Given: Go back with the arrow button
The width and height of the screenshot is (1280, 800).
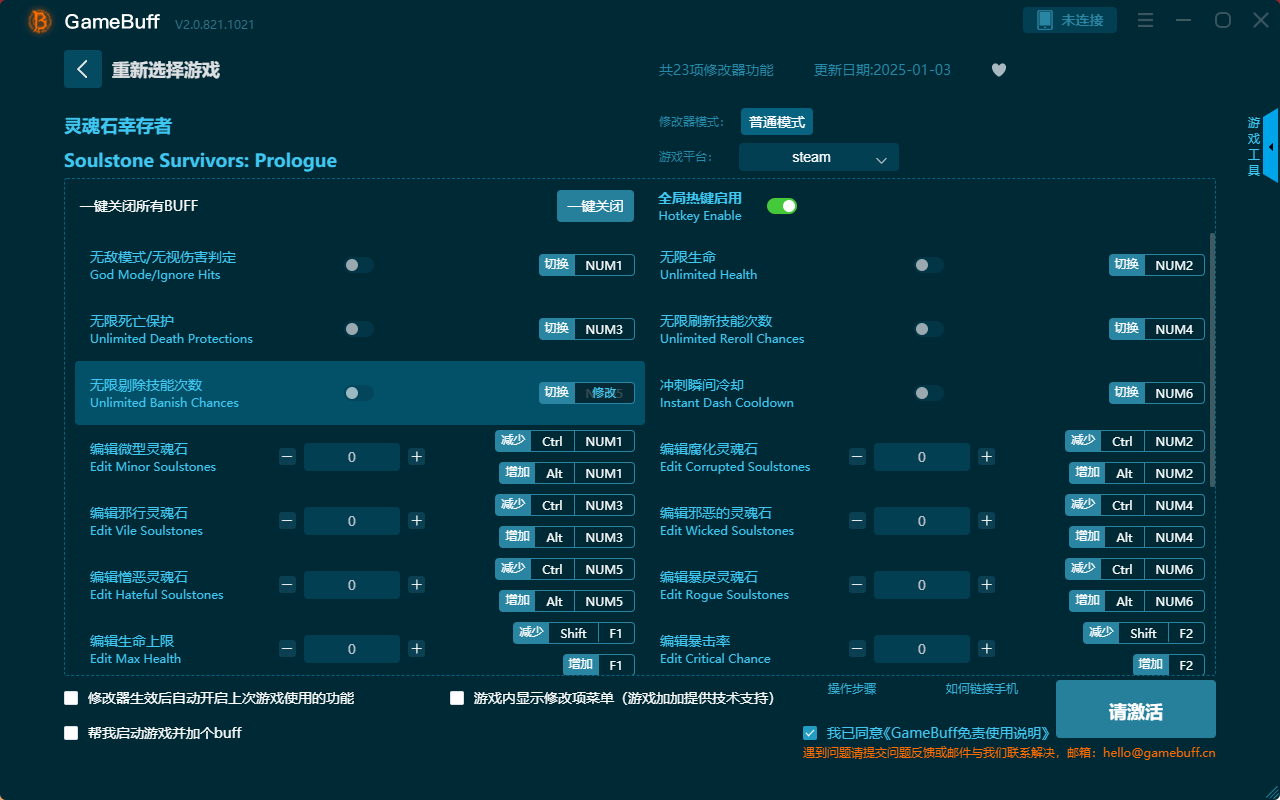Looking at the screenshot, I should [83, 69].
